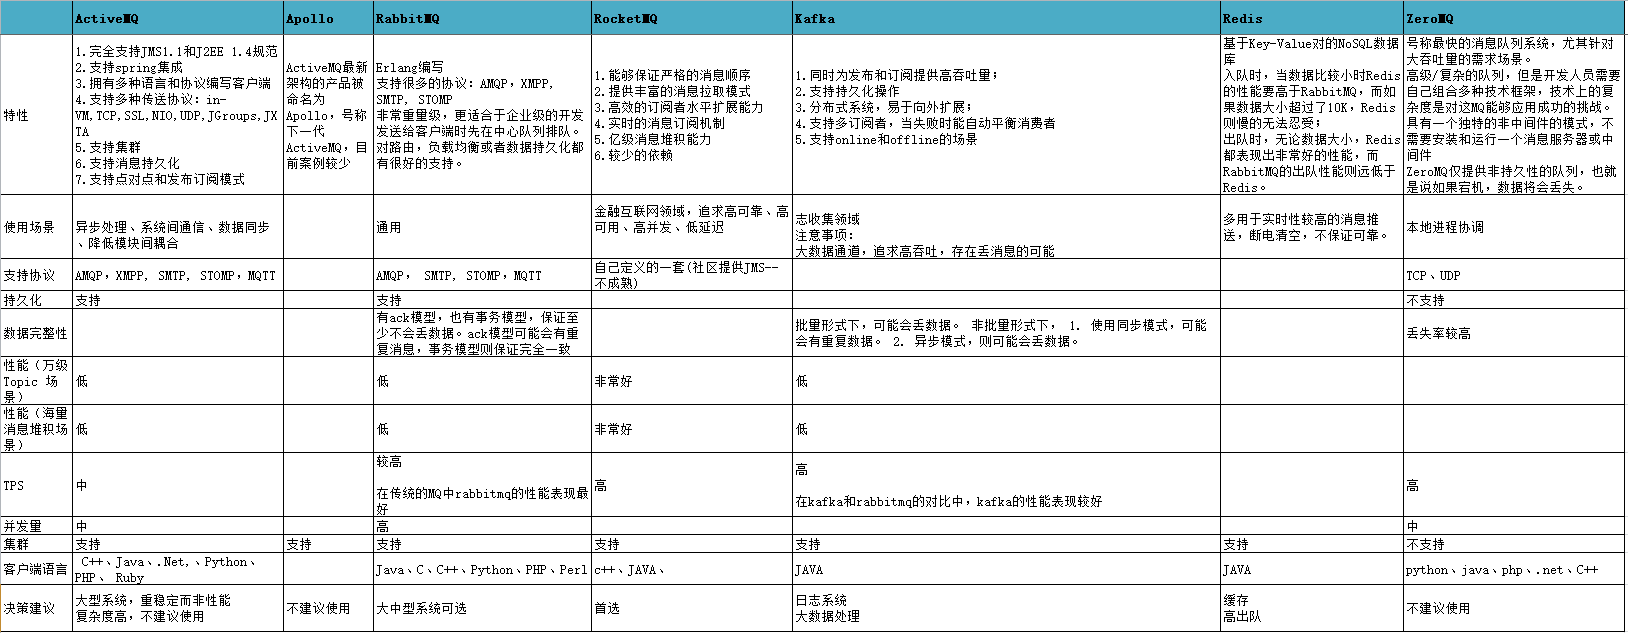Click RabbitMQ data integrity cell 有ack模型
Viewport: 1628px width, 633px height.
[x=483, y=332]
